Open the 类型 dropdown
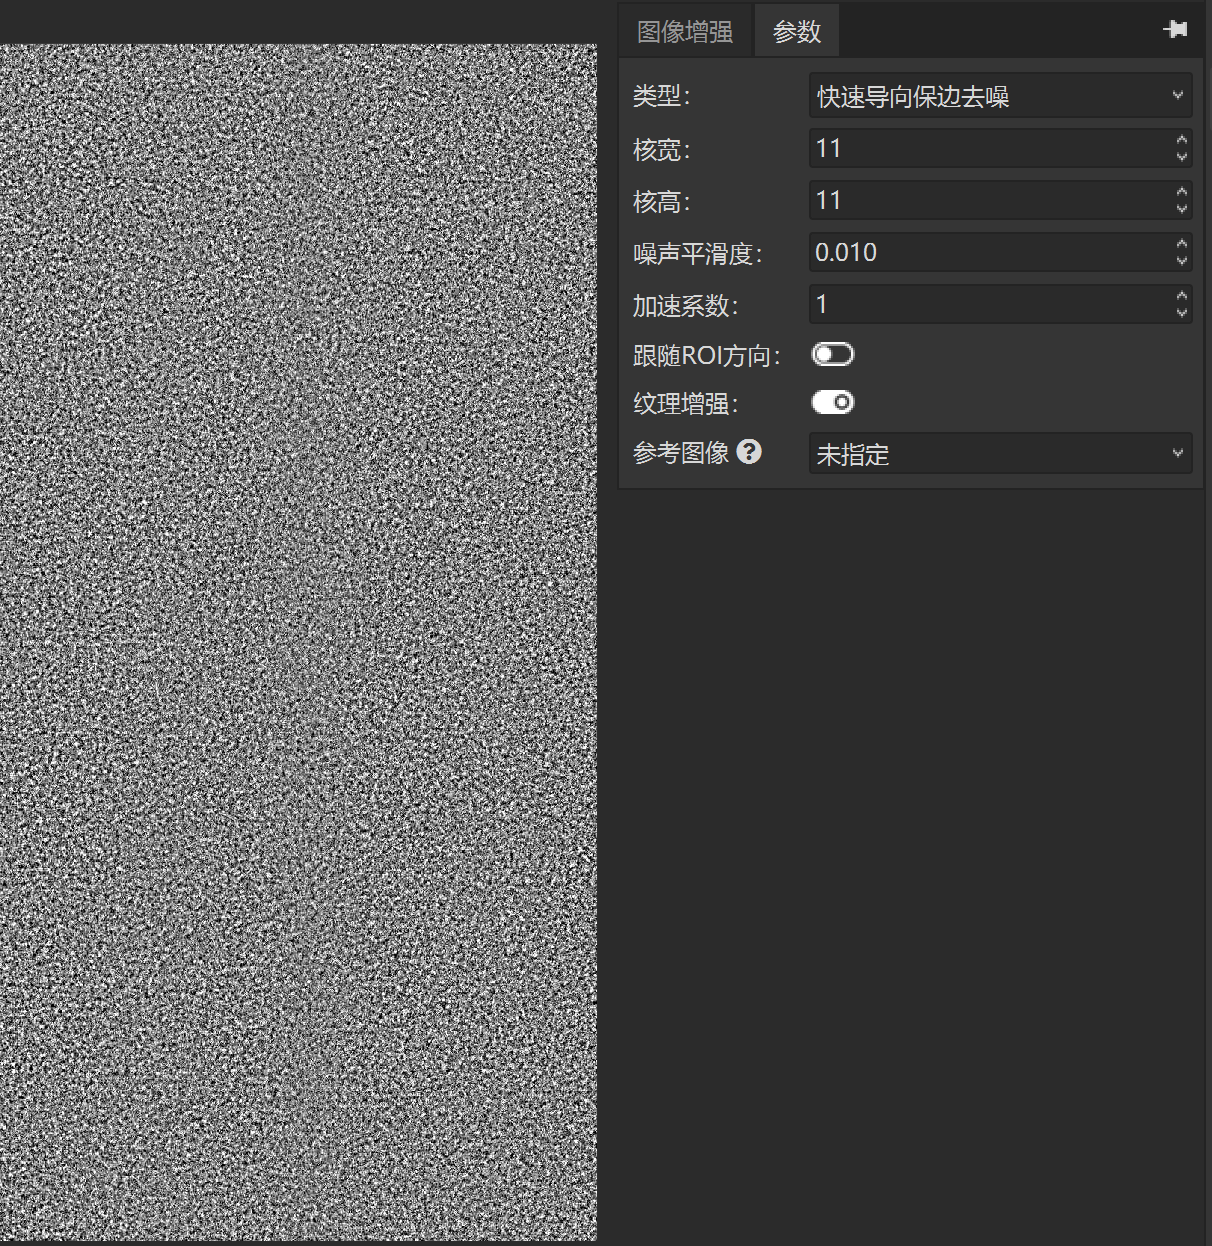Viewport: 1212px width, 1246px height. 1000,96
